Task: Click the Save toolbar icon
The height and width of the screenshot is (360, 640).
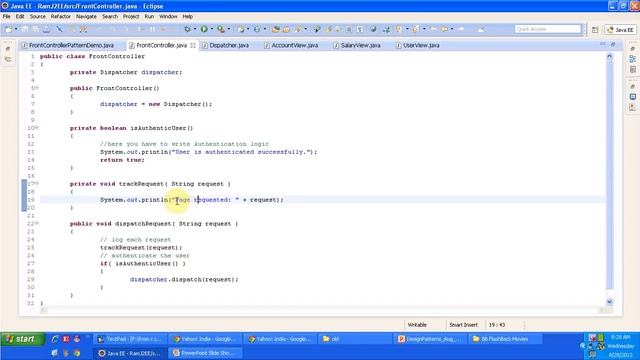Action: click(25, 29)
